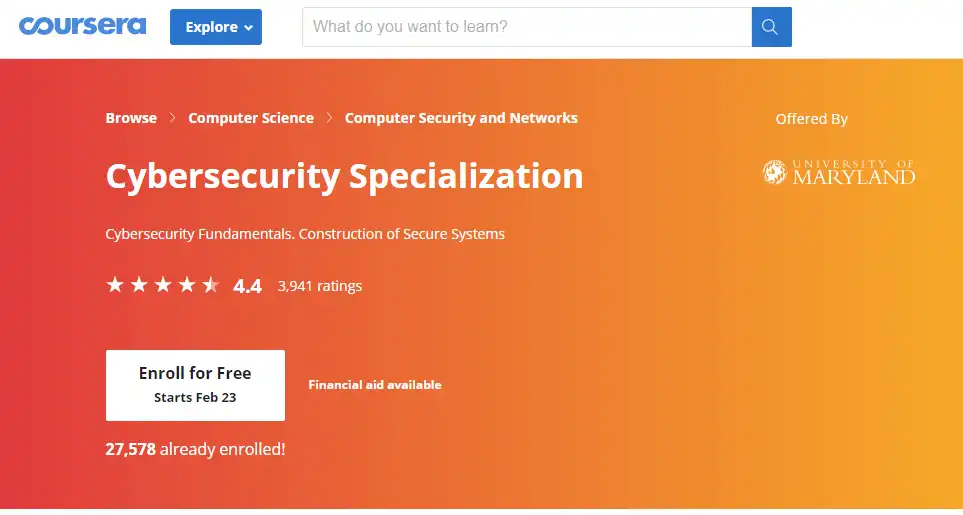
Task: Select the second rating star
Action: 138,285
